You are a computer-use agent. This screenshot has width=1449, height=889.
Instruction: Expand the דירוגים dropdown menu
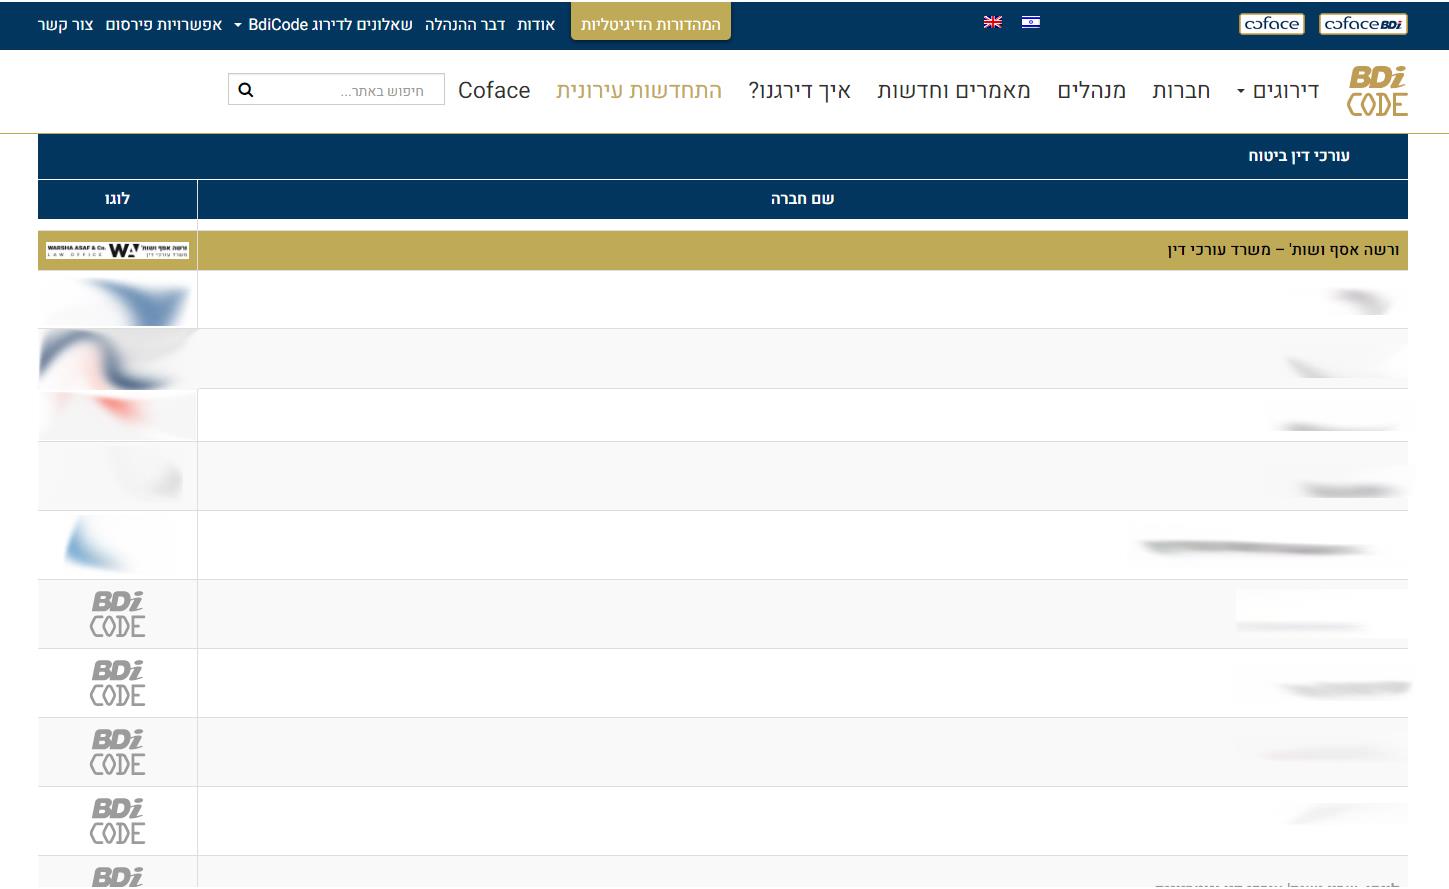1278,91
